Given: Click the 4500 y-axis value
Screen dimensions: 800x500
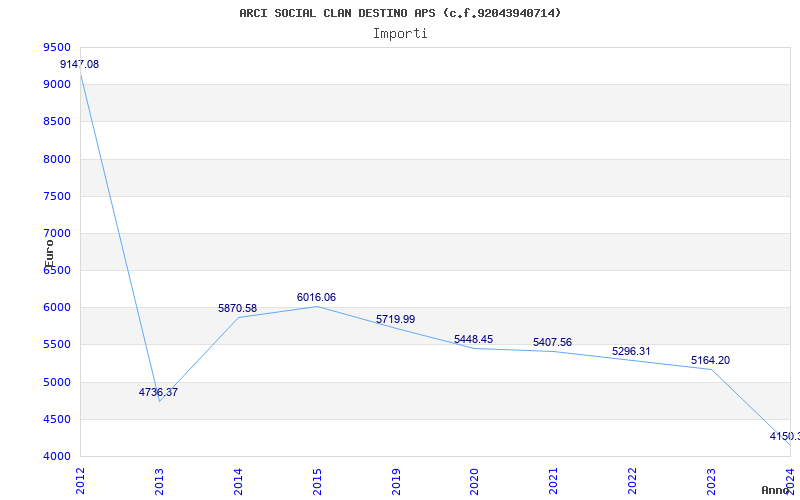Looking at the screenshot, I should point(57,419).
